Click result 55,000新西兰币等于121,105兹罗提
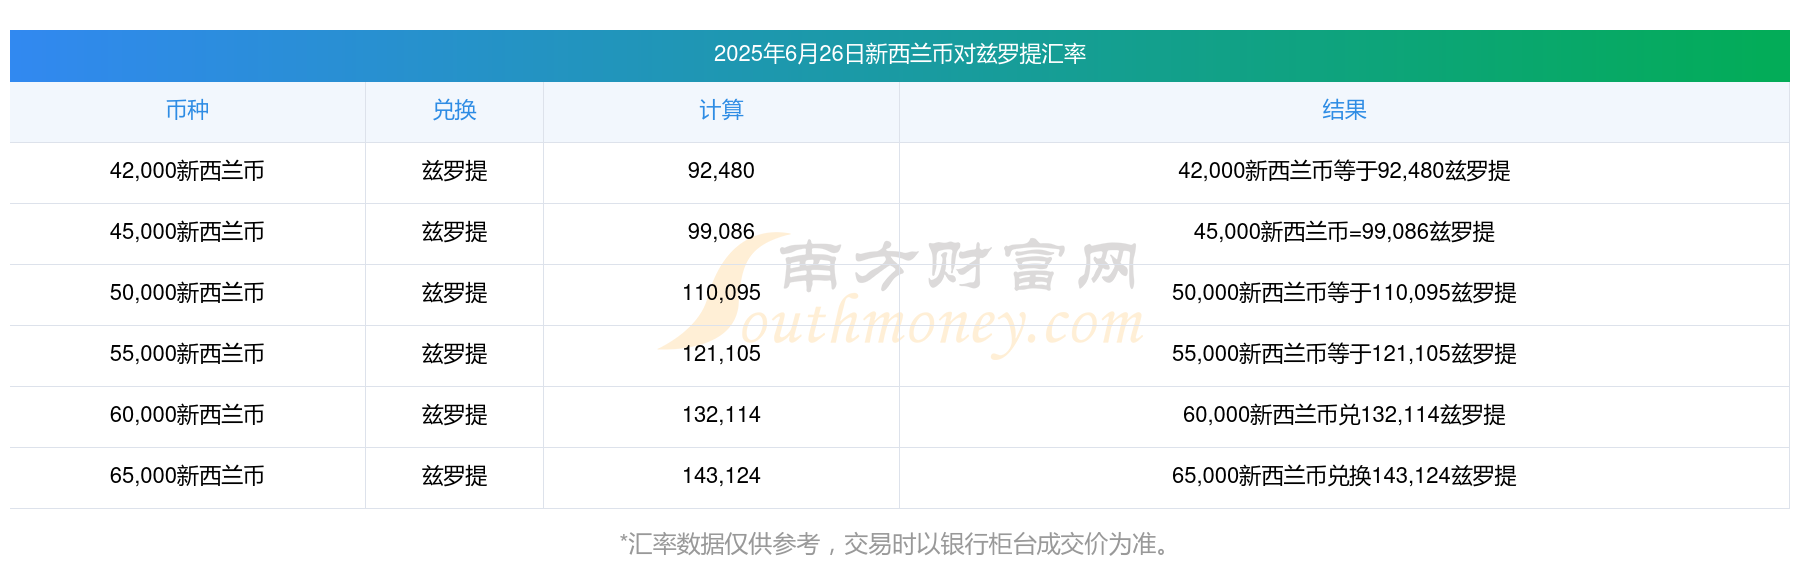The image size is (1800, 575). click(1344, 354)
